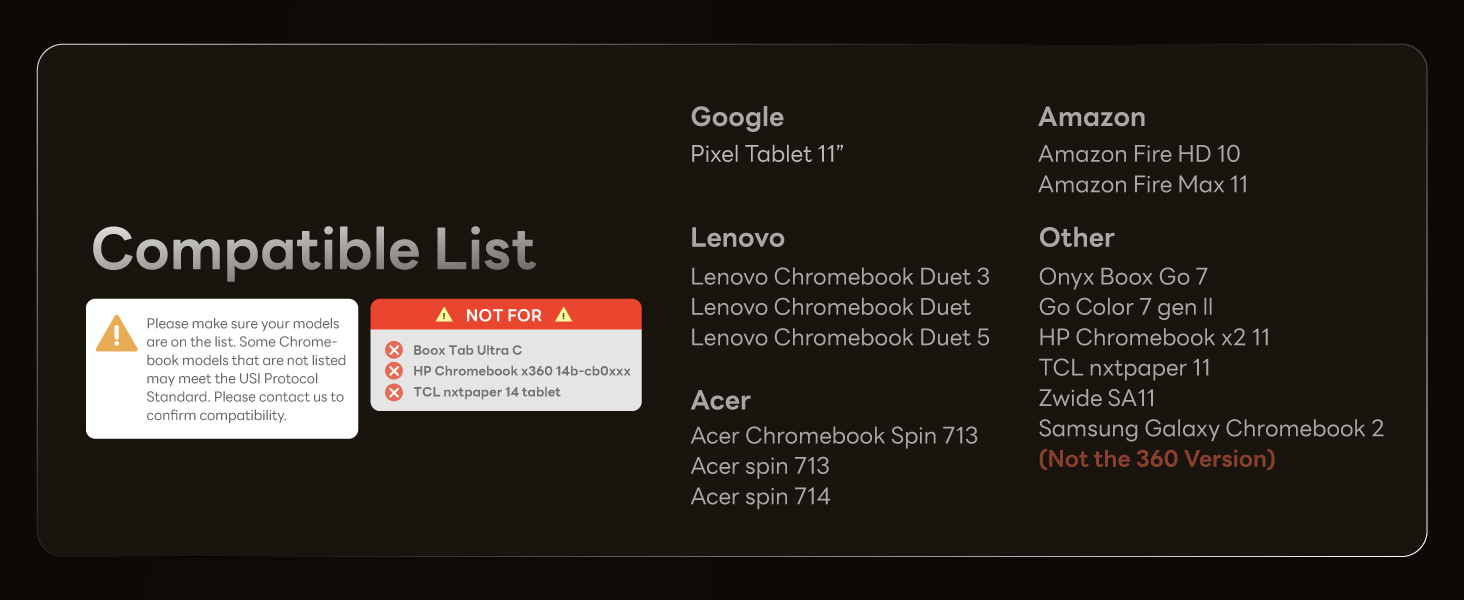Click the red "Not the 360 Version" note

coord(1157,459)
